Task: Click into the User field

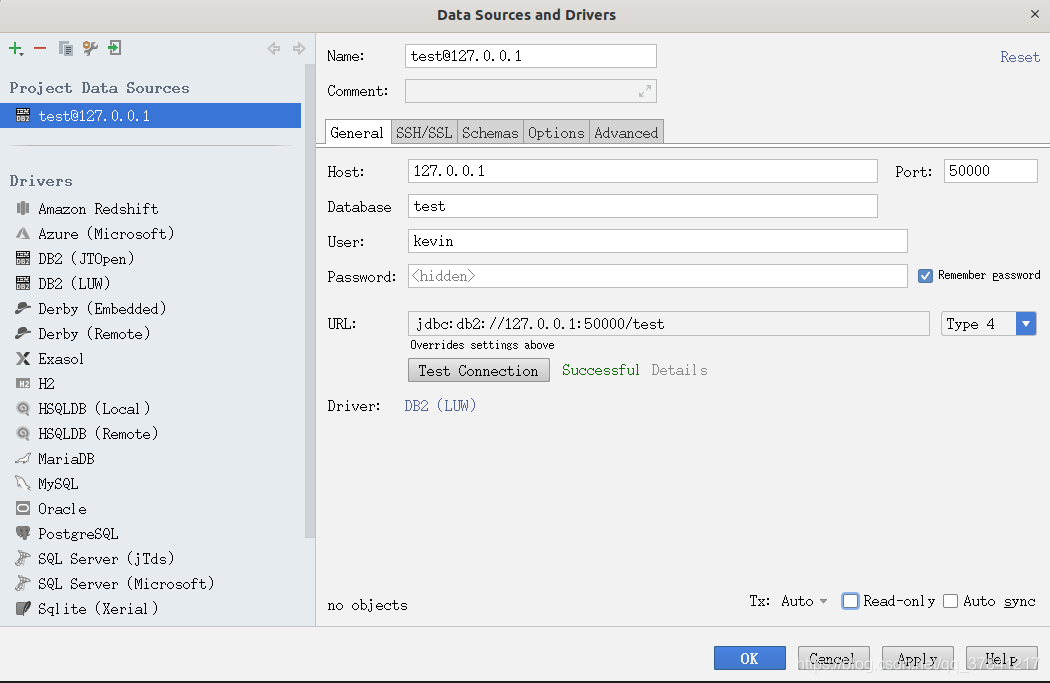Action: 658,241
